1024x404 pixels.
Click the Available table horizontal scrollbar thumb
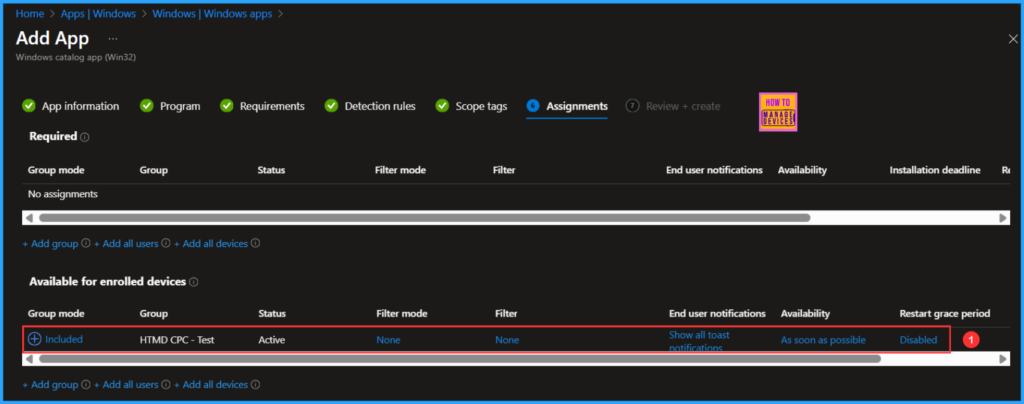[460, 359]
